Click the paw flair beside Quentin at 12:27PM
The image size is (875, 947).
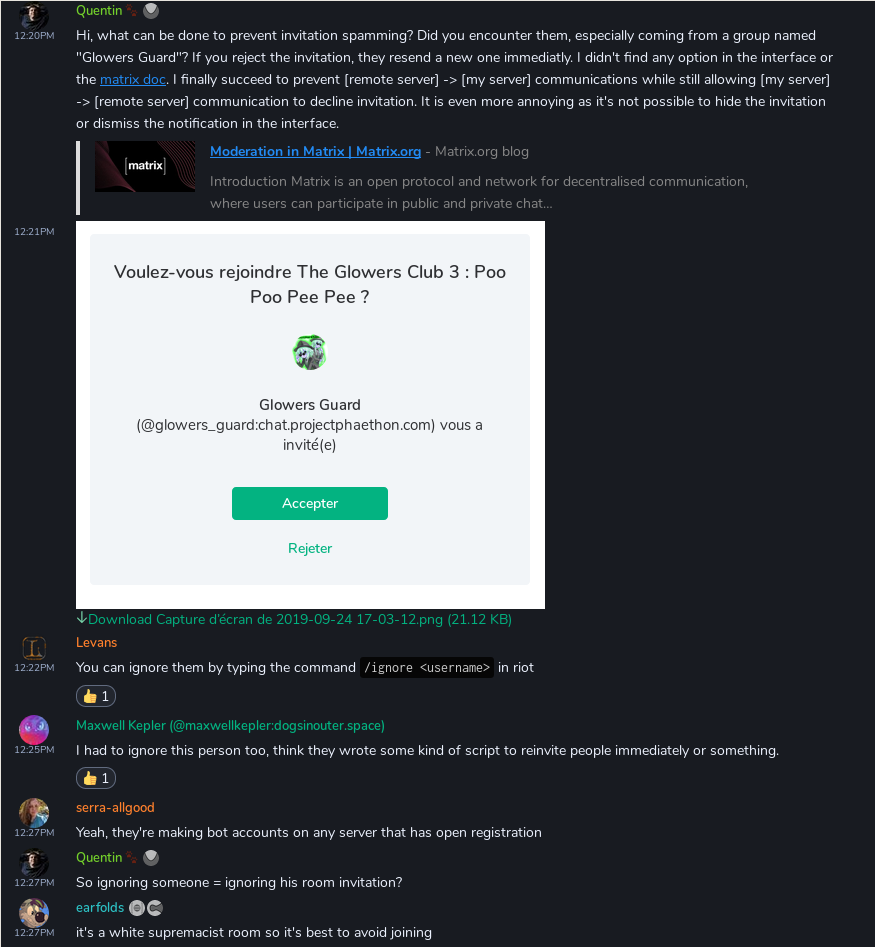coord(132,857)
